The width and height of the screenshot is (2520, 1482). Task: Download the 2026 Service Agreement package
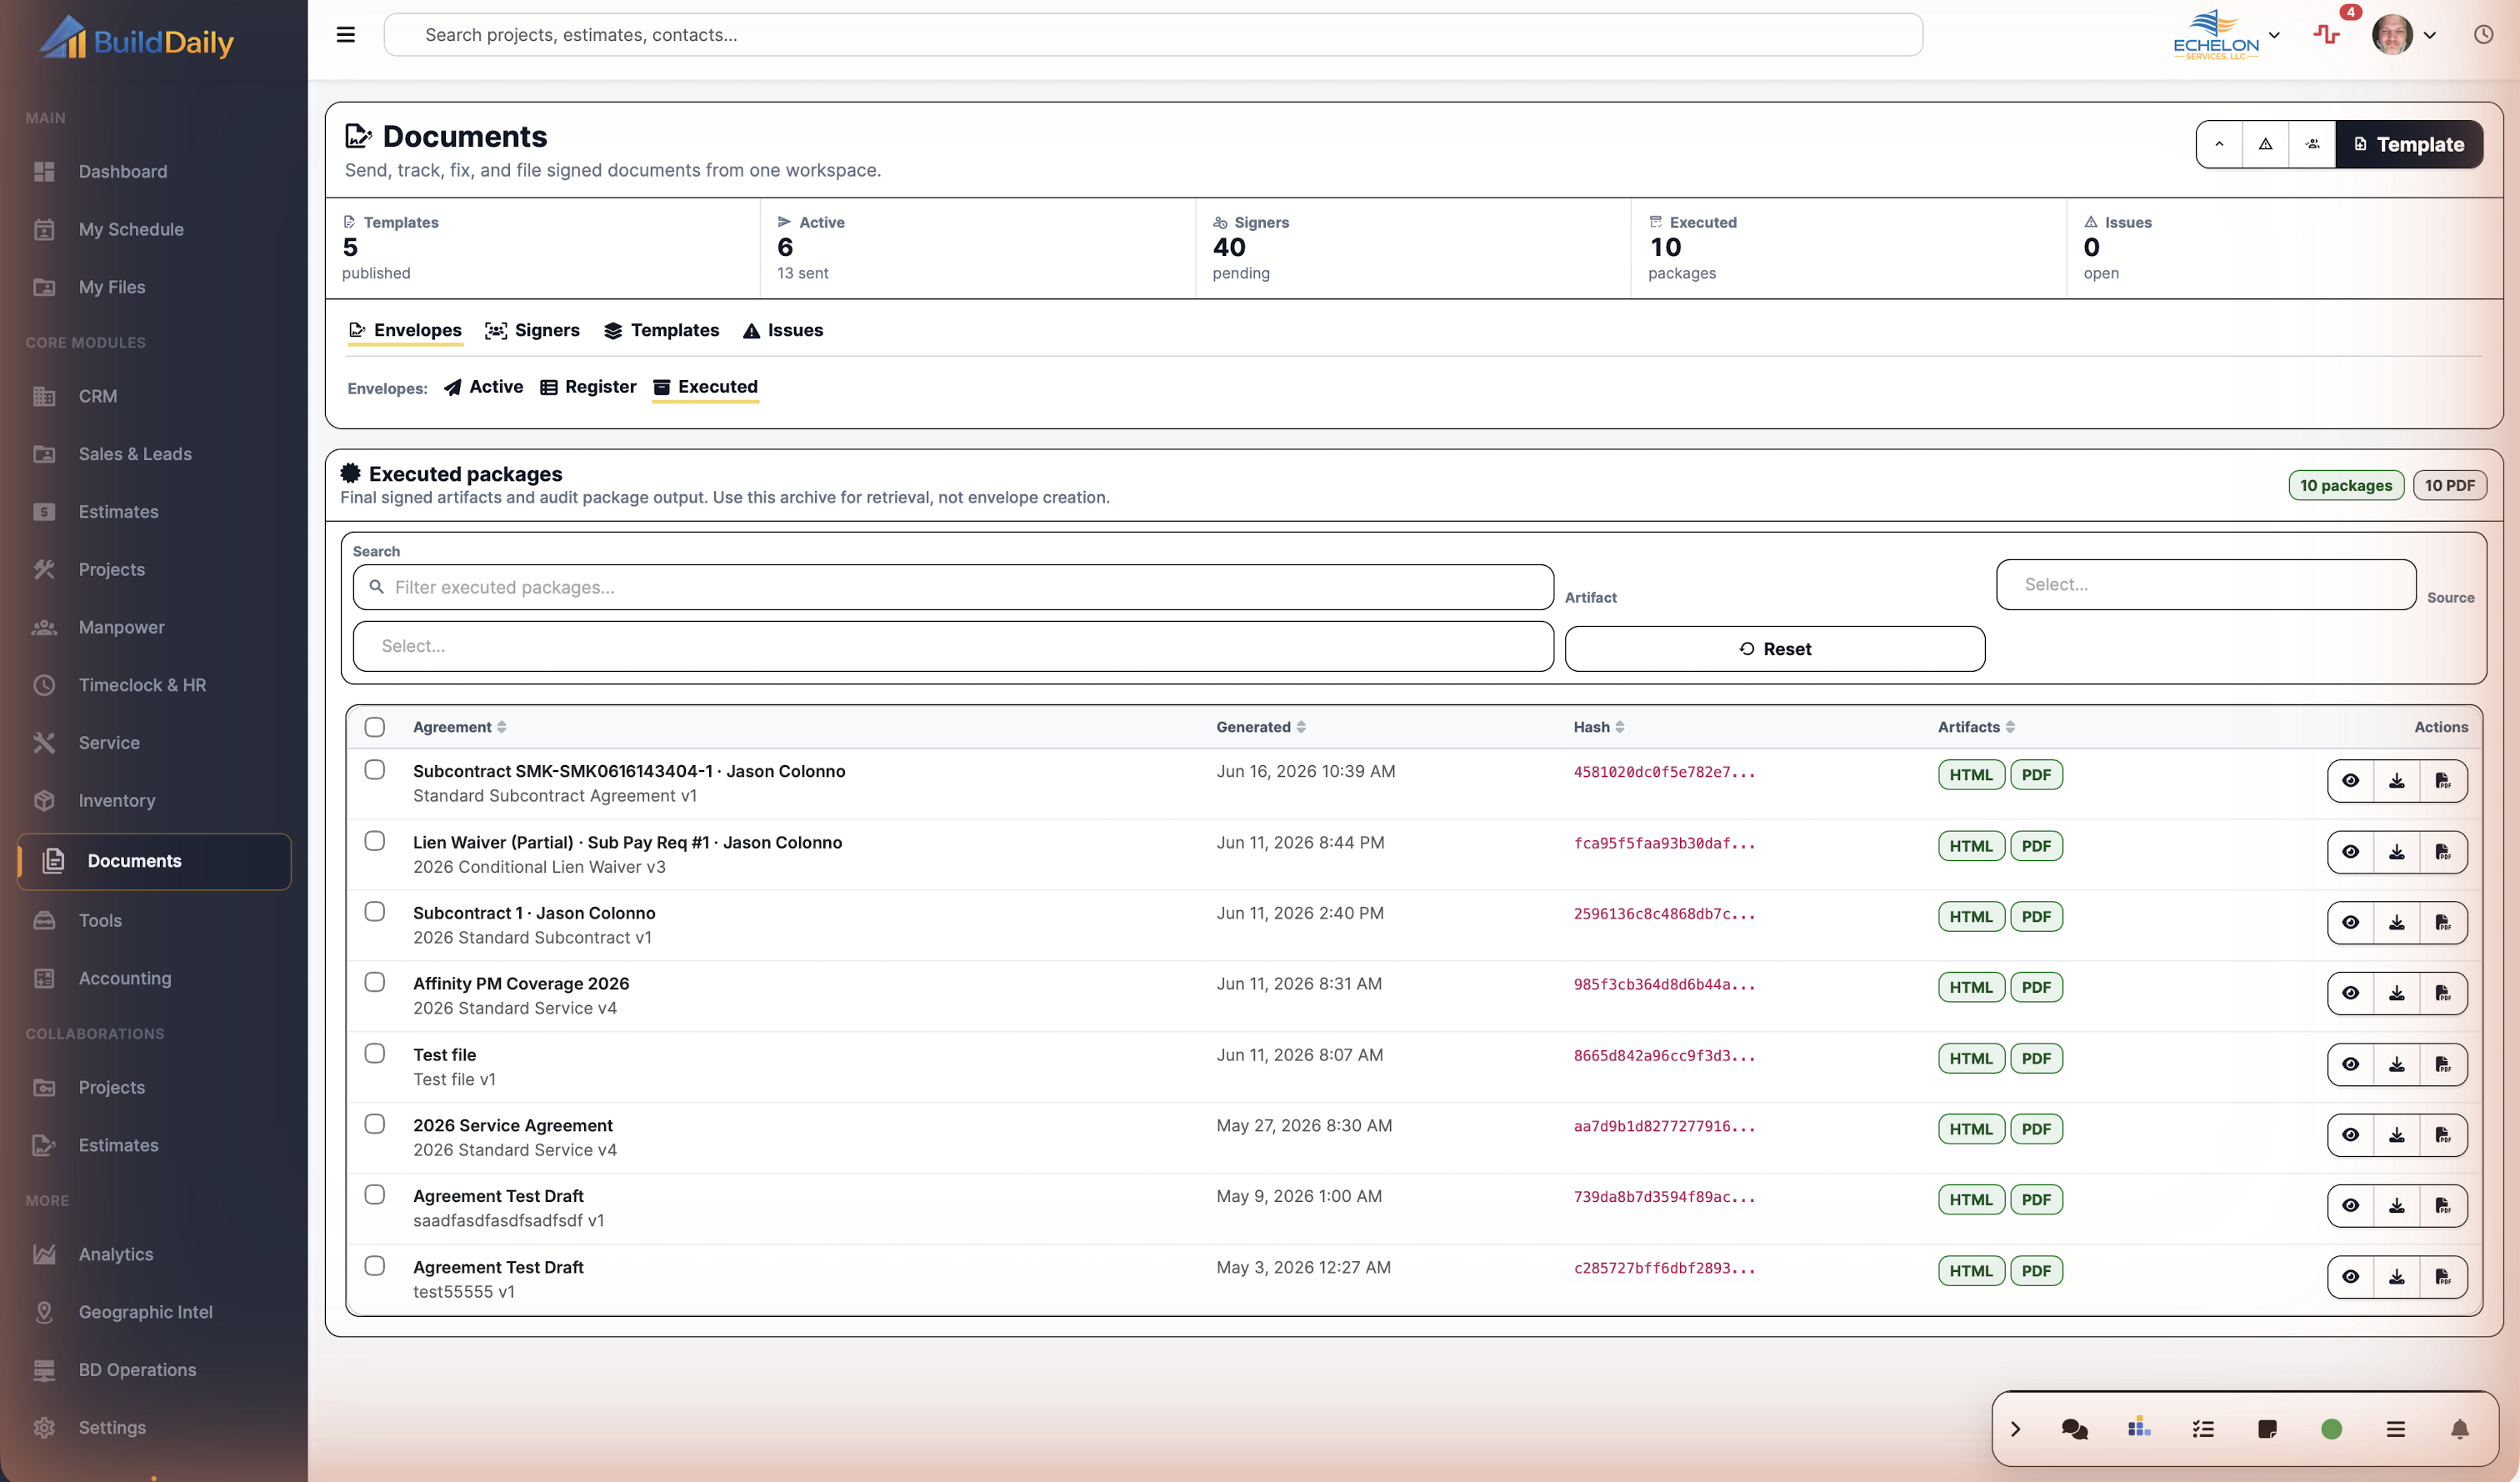[x=2397, y=1135]
